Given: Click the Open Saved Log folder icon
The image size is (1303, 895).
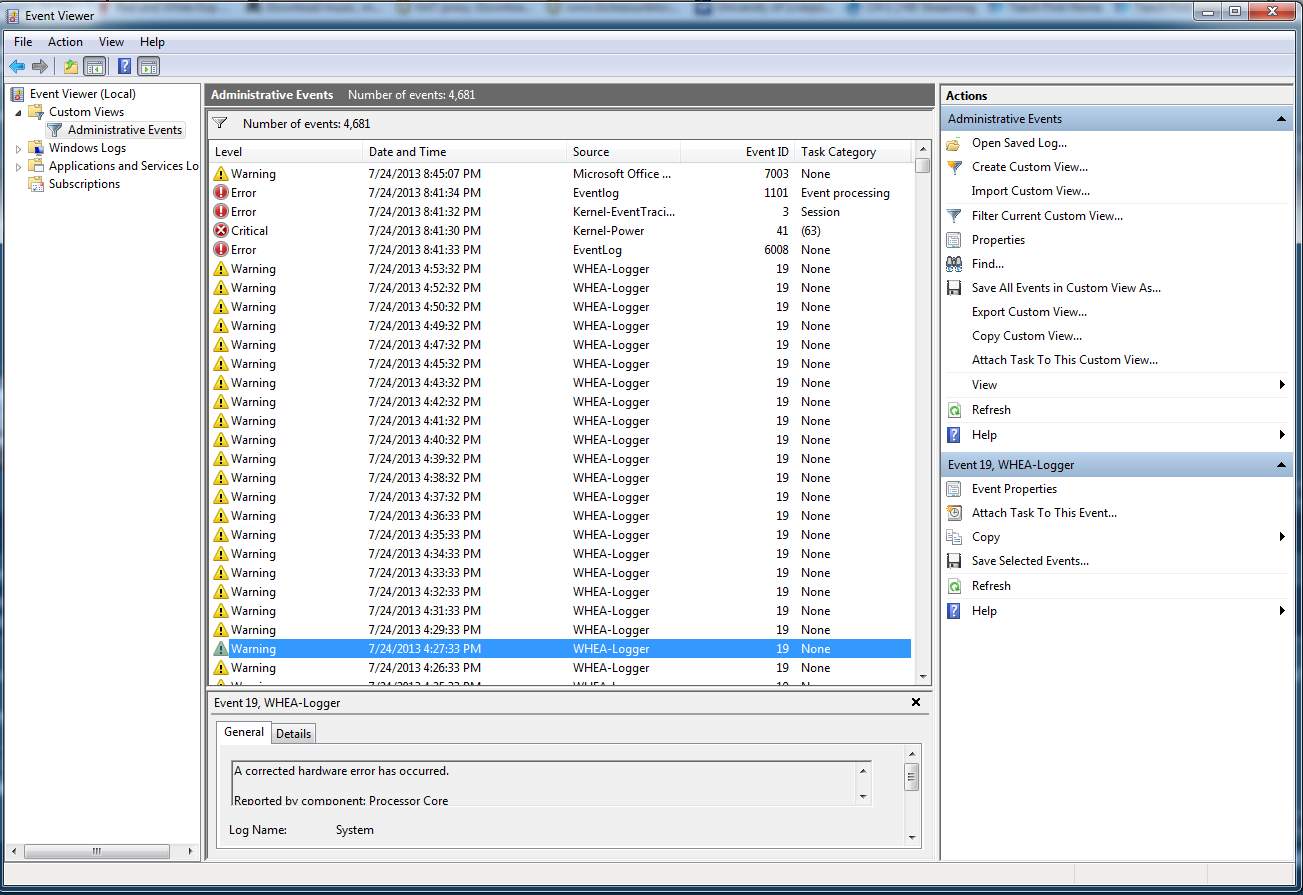Looking at the screenshot, I should [954, 143].
